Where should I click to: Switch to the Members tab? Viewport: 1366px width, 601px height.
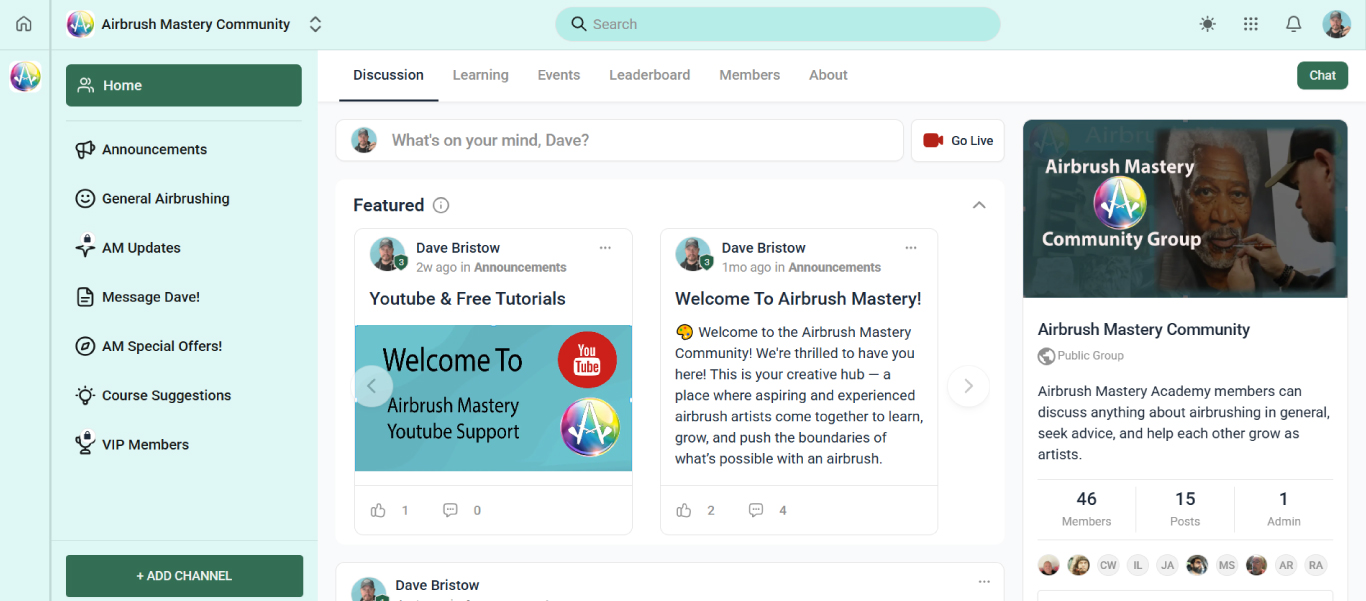pos(749,75)
